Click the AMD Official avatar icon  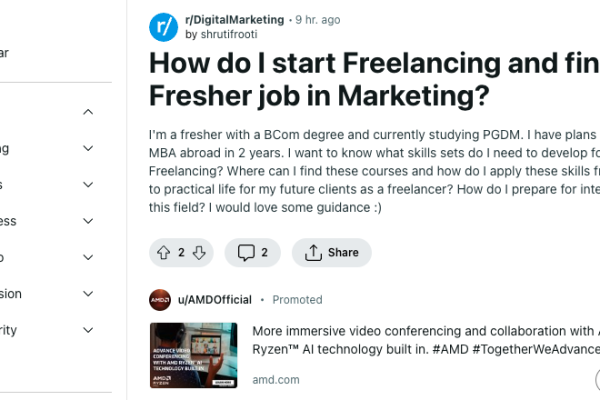(160, 300)
